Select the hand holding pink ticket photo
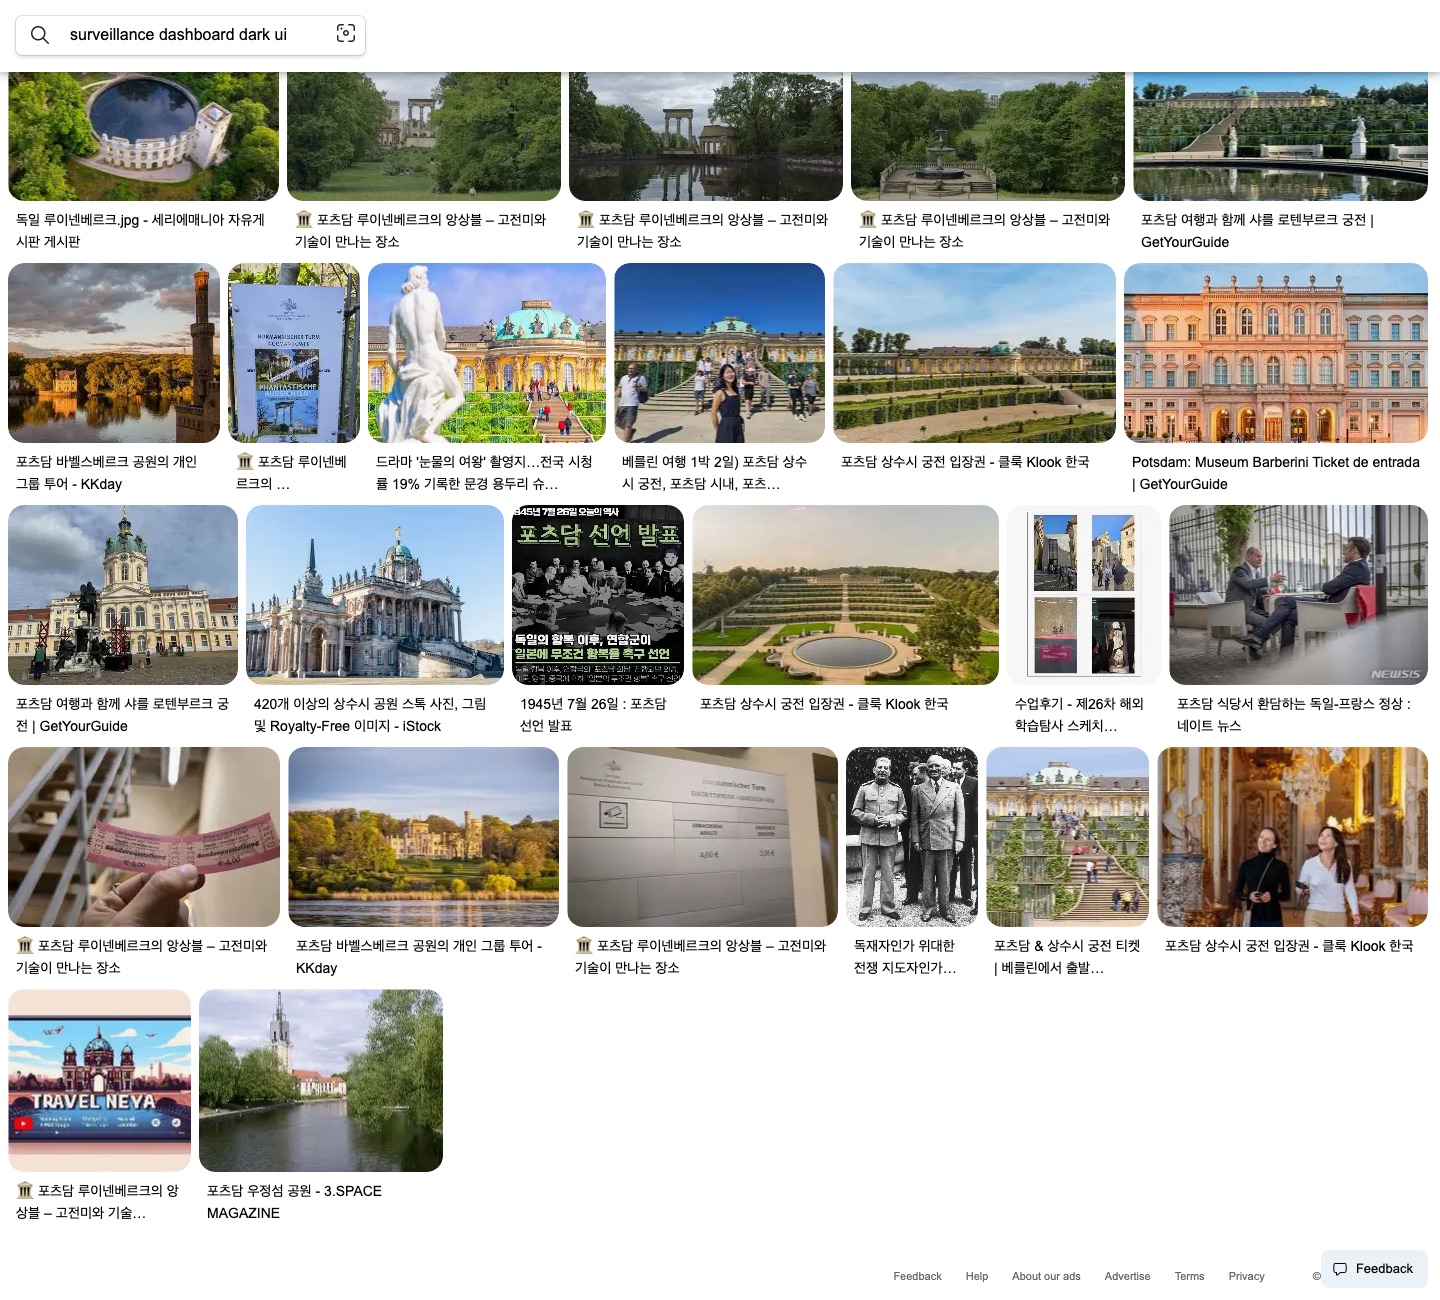Viewport: 1440px width, 1300px height. (x=144, y=837)
